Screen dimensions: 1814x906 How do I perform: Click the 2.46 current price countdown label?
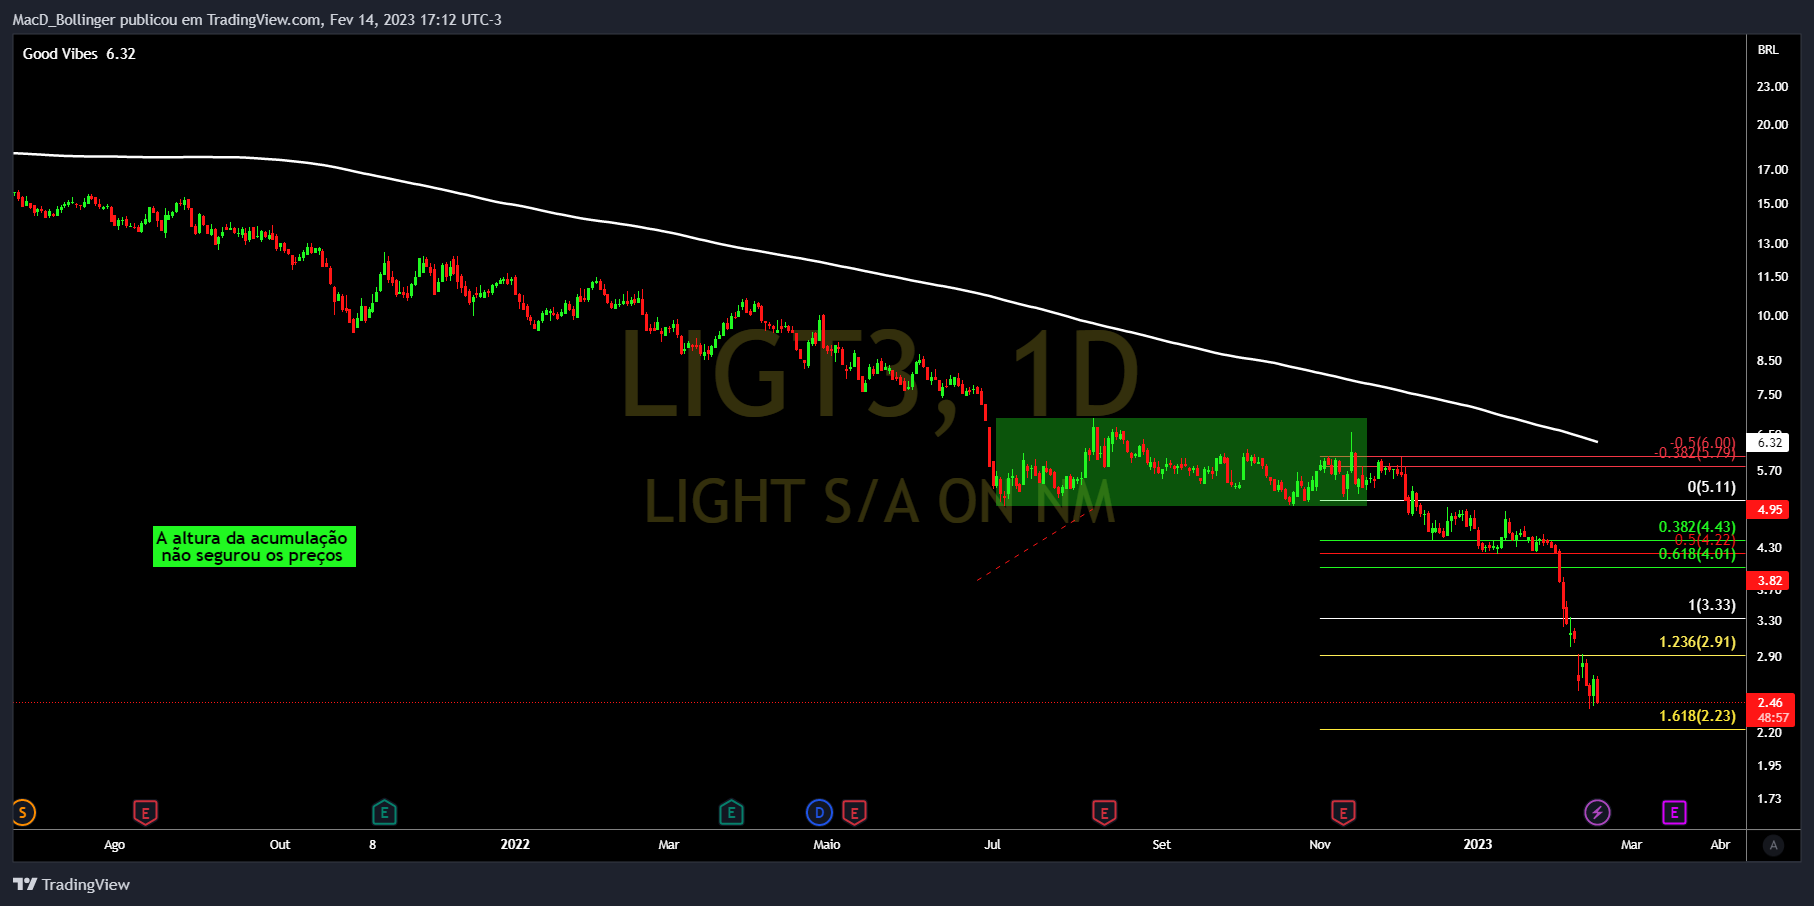click(1771, 710)
